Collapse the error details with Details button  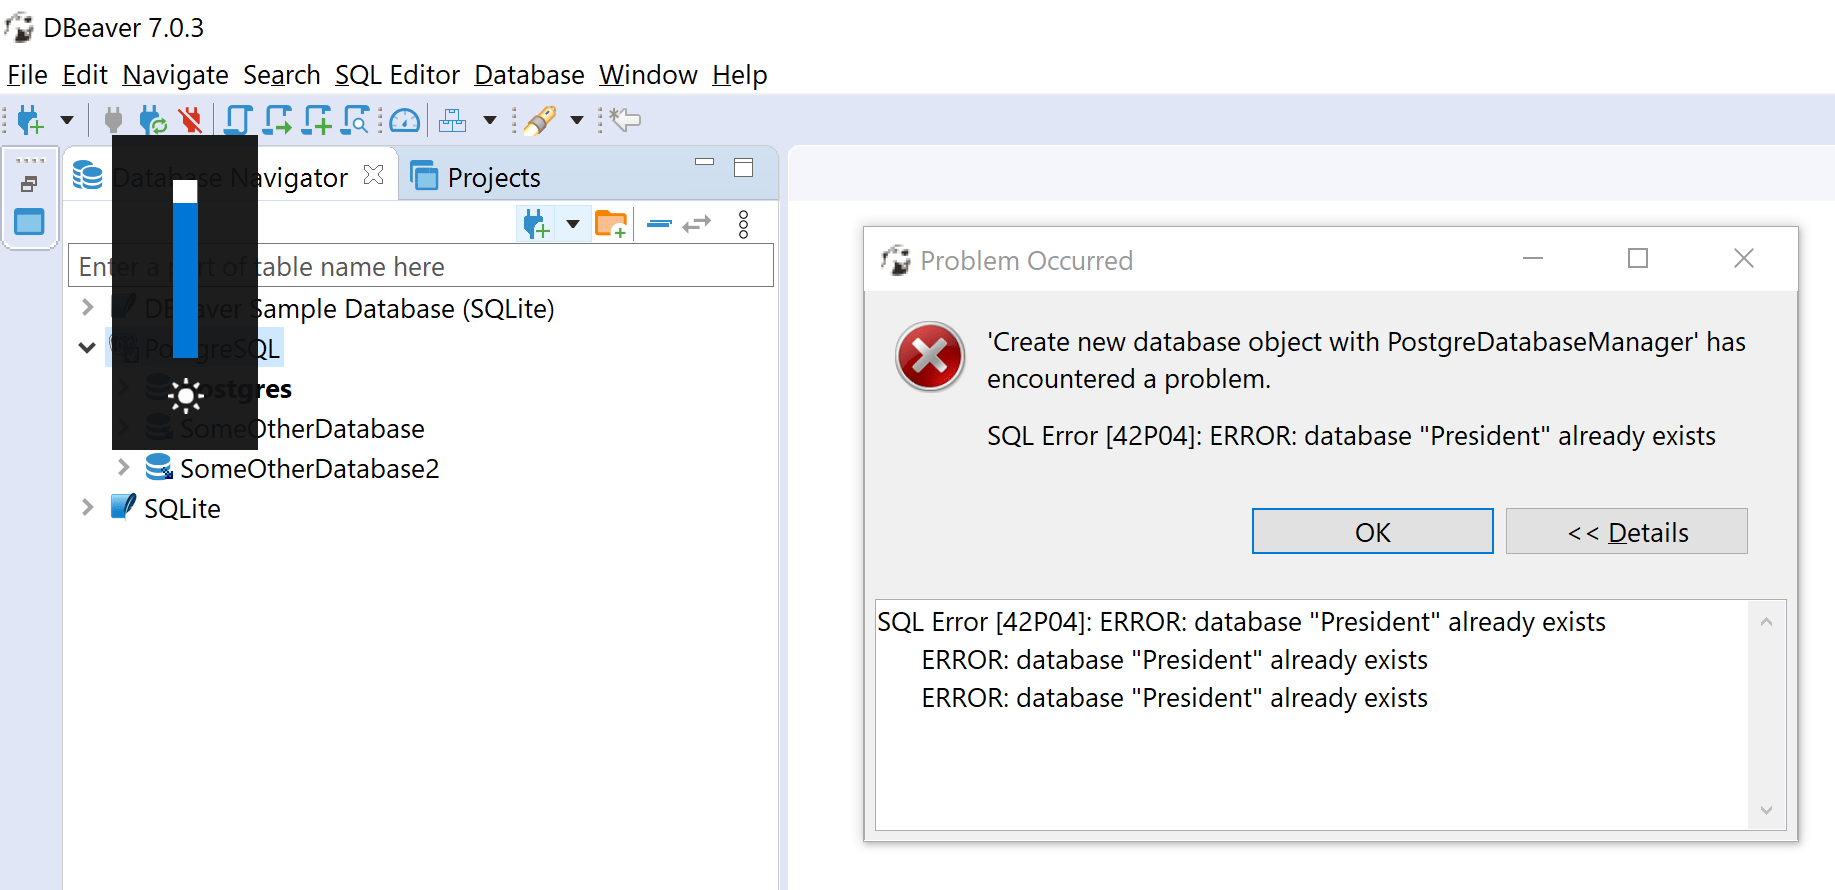[1627, 531]
